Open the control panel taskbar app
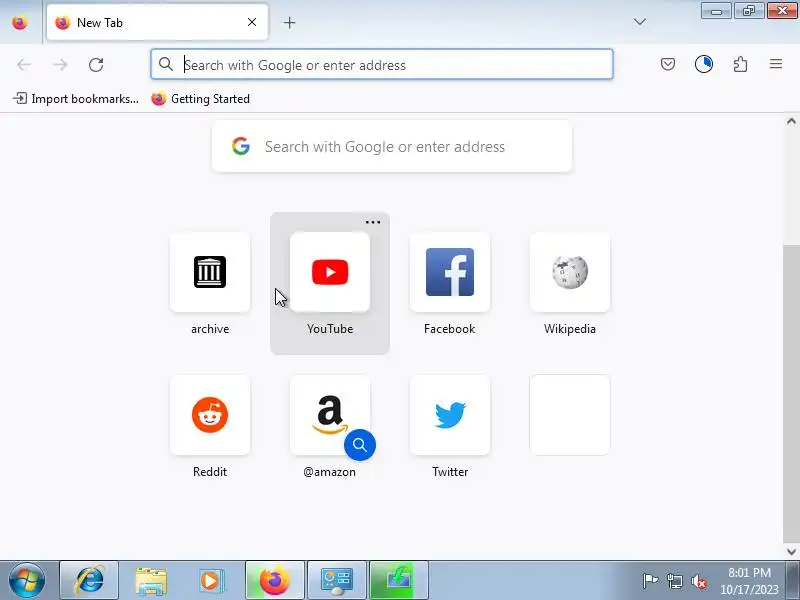Screen dimensions: 800x600 [x=337, y=581]
